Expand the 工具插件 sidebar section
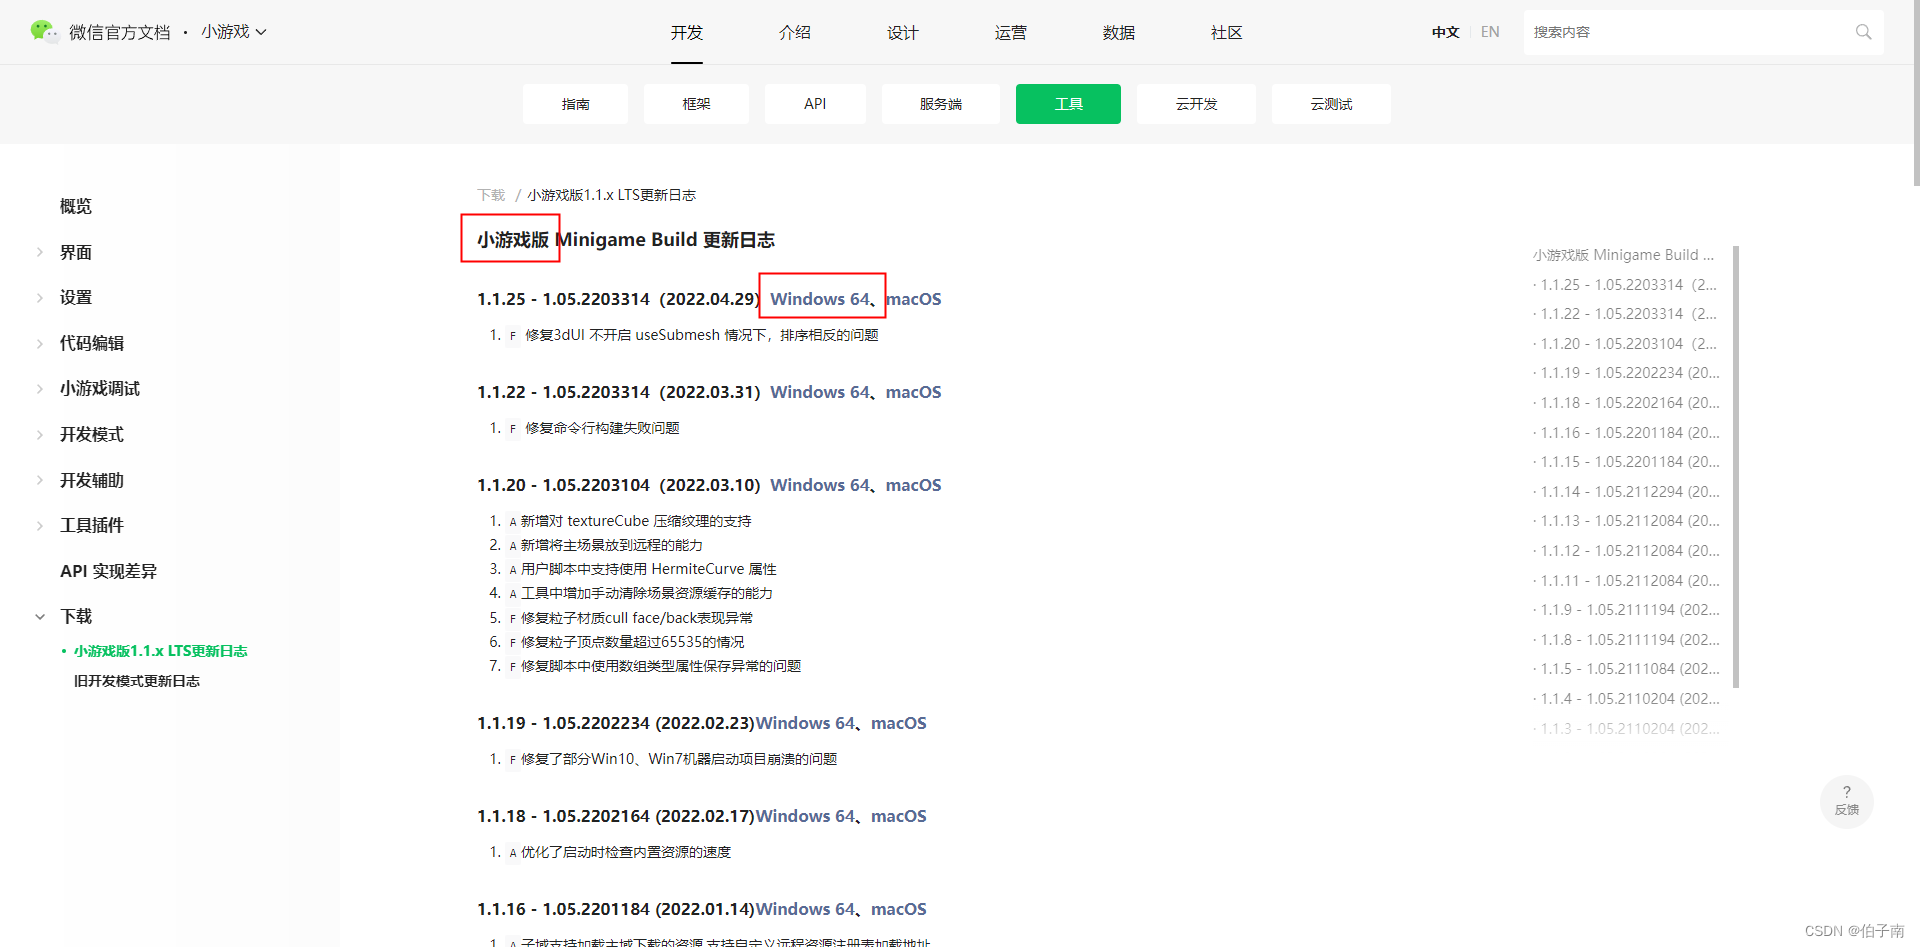This screenshot has height=947, width=1920. click(x=40, y=526)
